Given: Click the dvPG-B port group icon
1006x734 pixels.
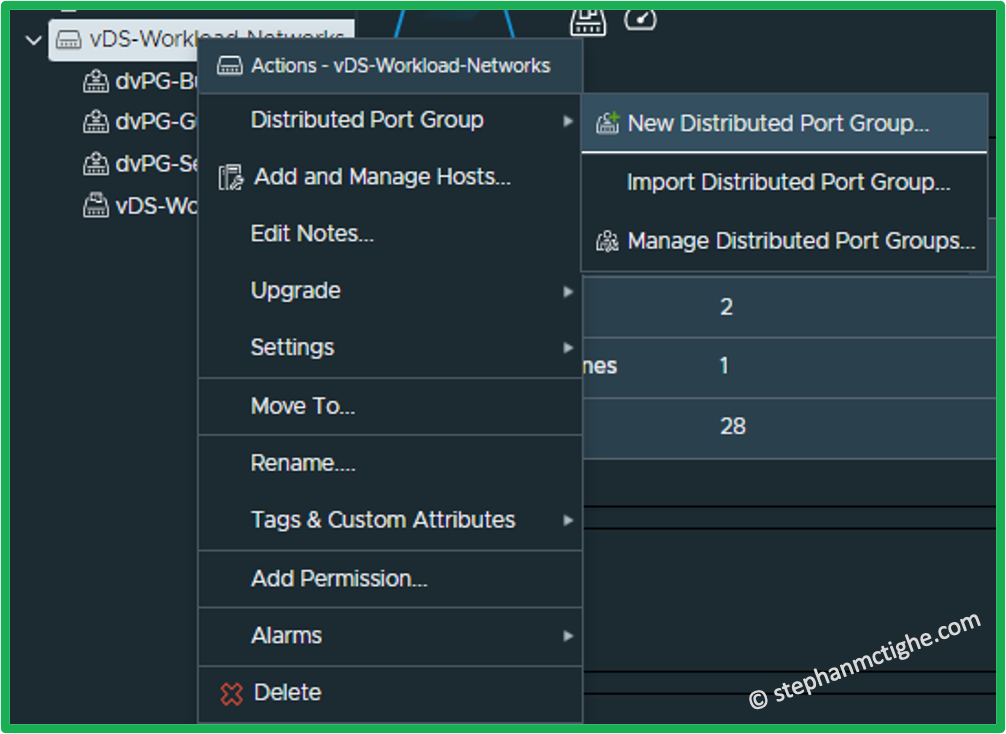Looking at the screenshot, I should click(x=97, y=81).
